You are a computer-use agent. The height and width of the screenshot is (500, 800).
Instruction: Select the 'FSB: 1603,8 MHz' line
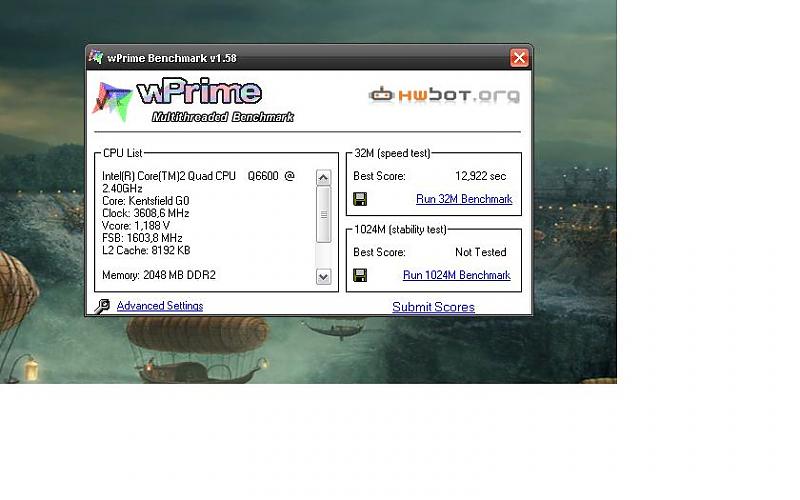142,238
